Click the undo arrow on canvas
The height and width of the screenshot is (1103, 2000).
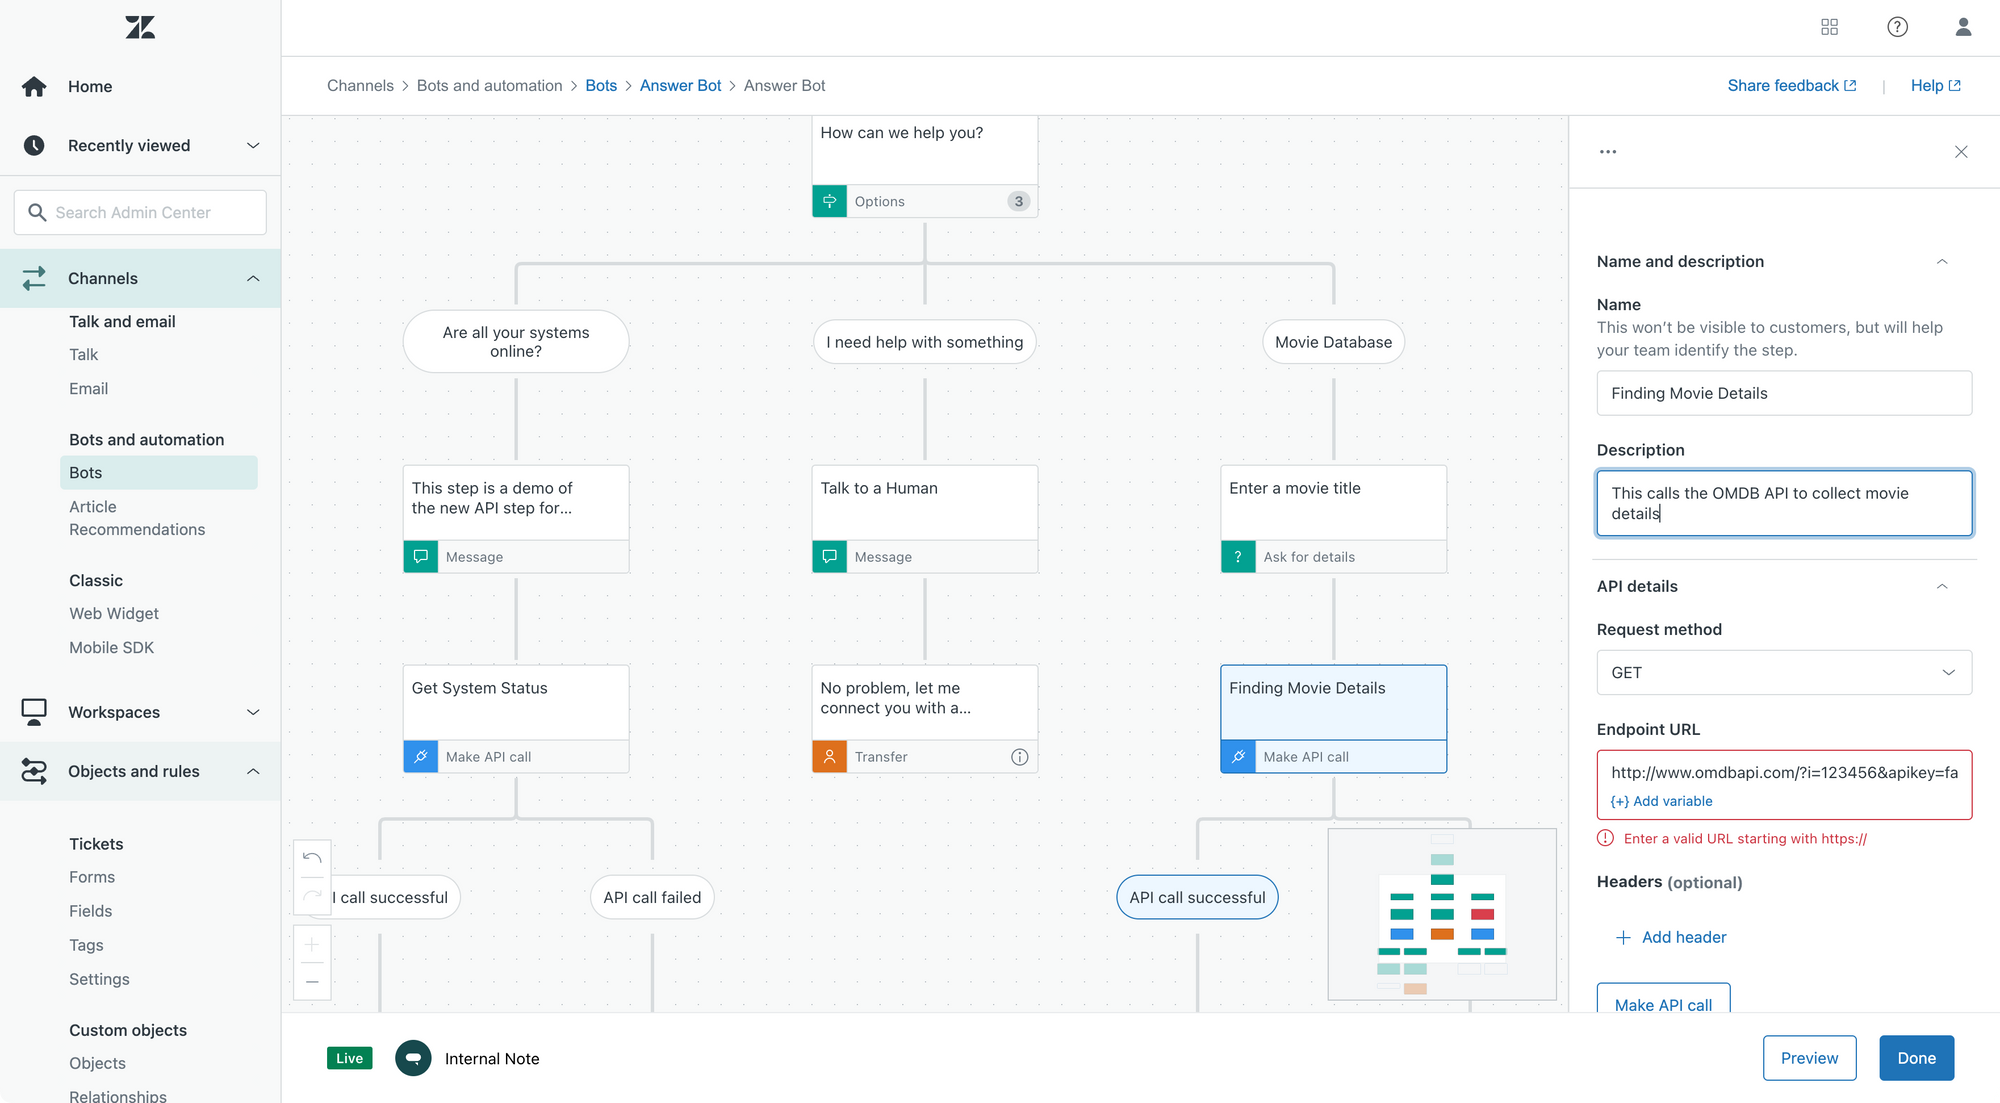click(312, 858)
